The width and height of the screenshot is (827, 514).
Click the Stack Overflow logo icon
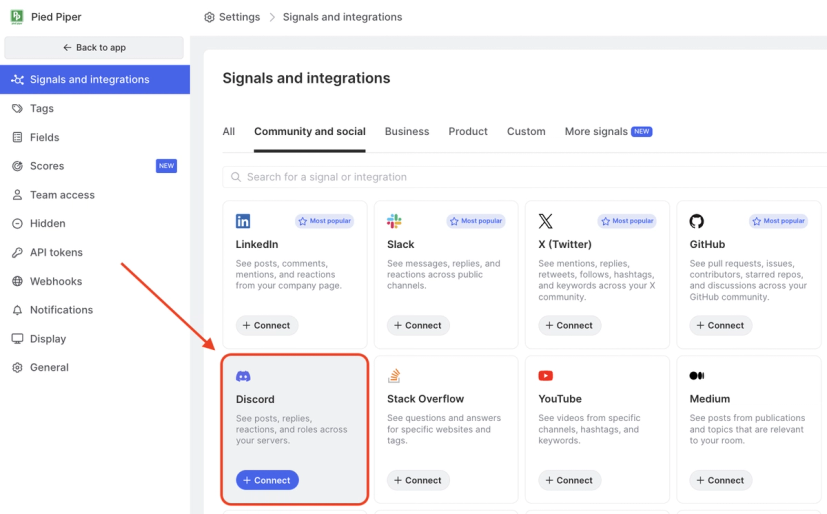pos(394,375)
